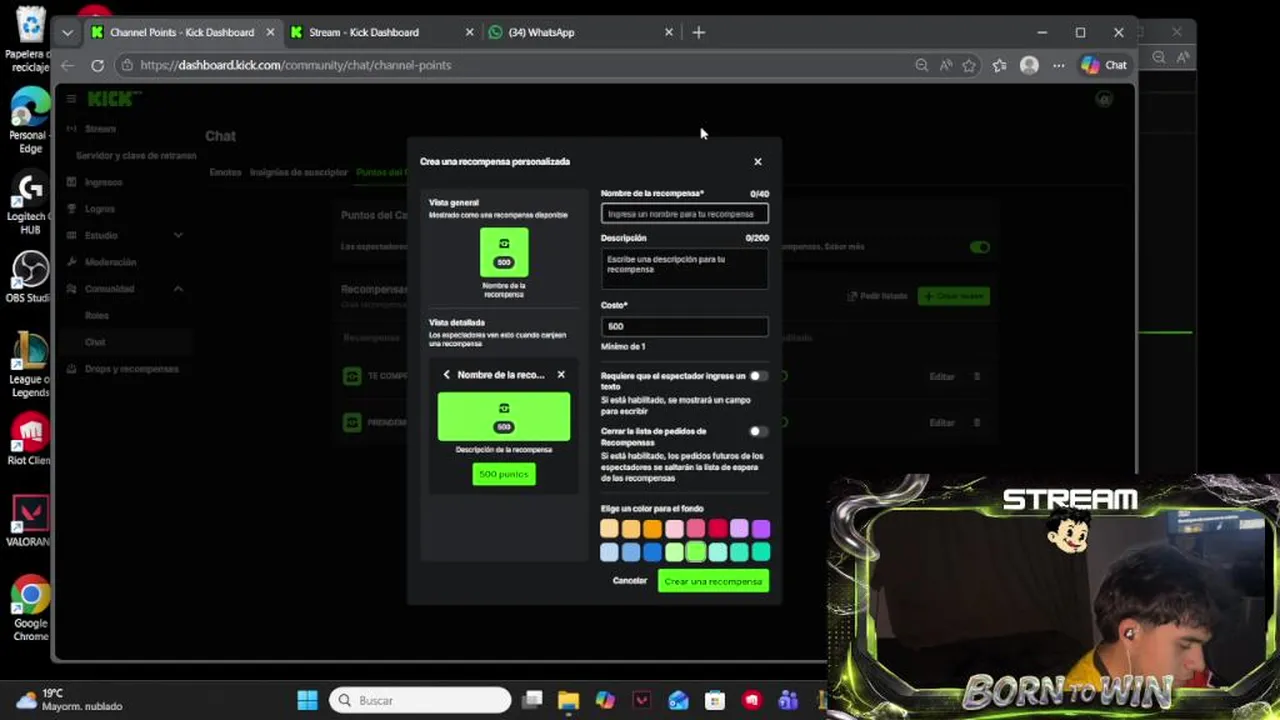1280x720 pixels.
Task: Open Copilot Chat in Edge
Action: coord(1104,65)
